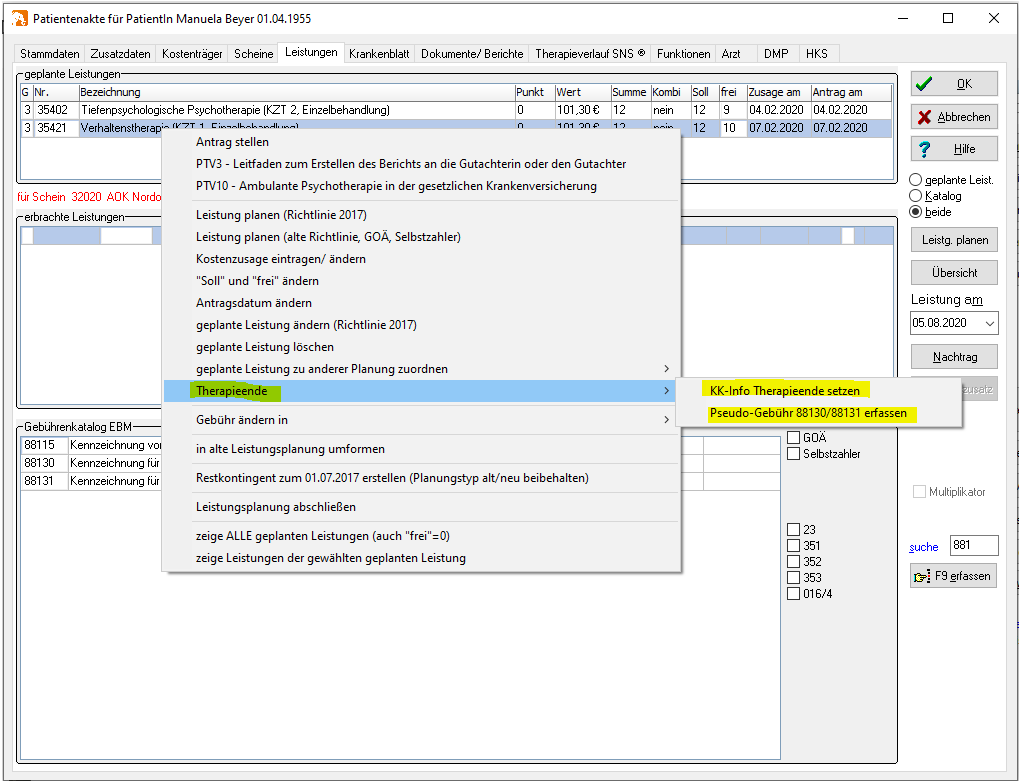The image size is (1019, 784).
Task: Tick the checkbox labeled 352
Action: [x=793, y=561]
